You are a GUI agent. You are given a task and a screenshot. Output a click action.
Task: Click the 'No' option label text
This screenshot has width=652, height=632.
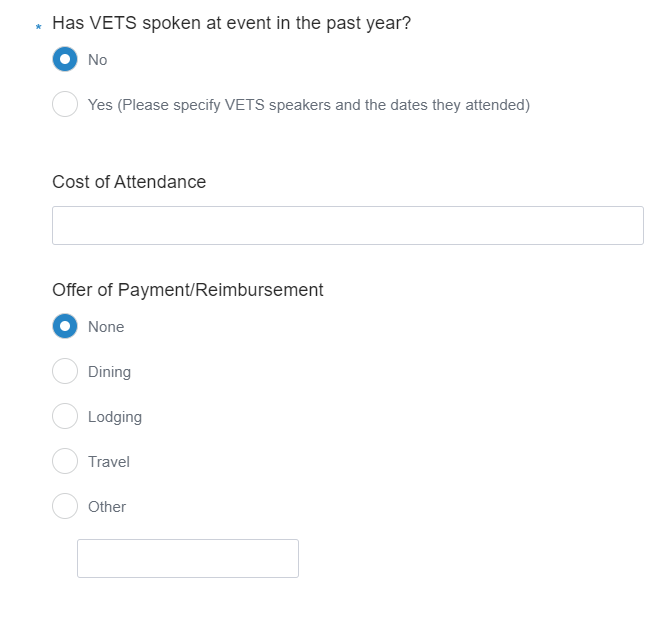97,60
